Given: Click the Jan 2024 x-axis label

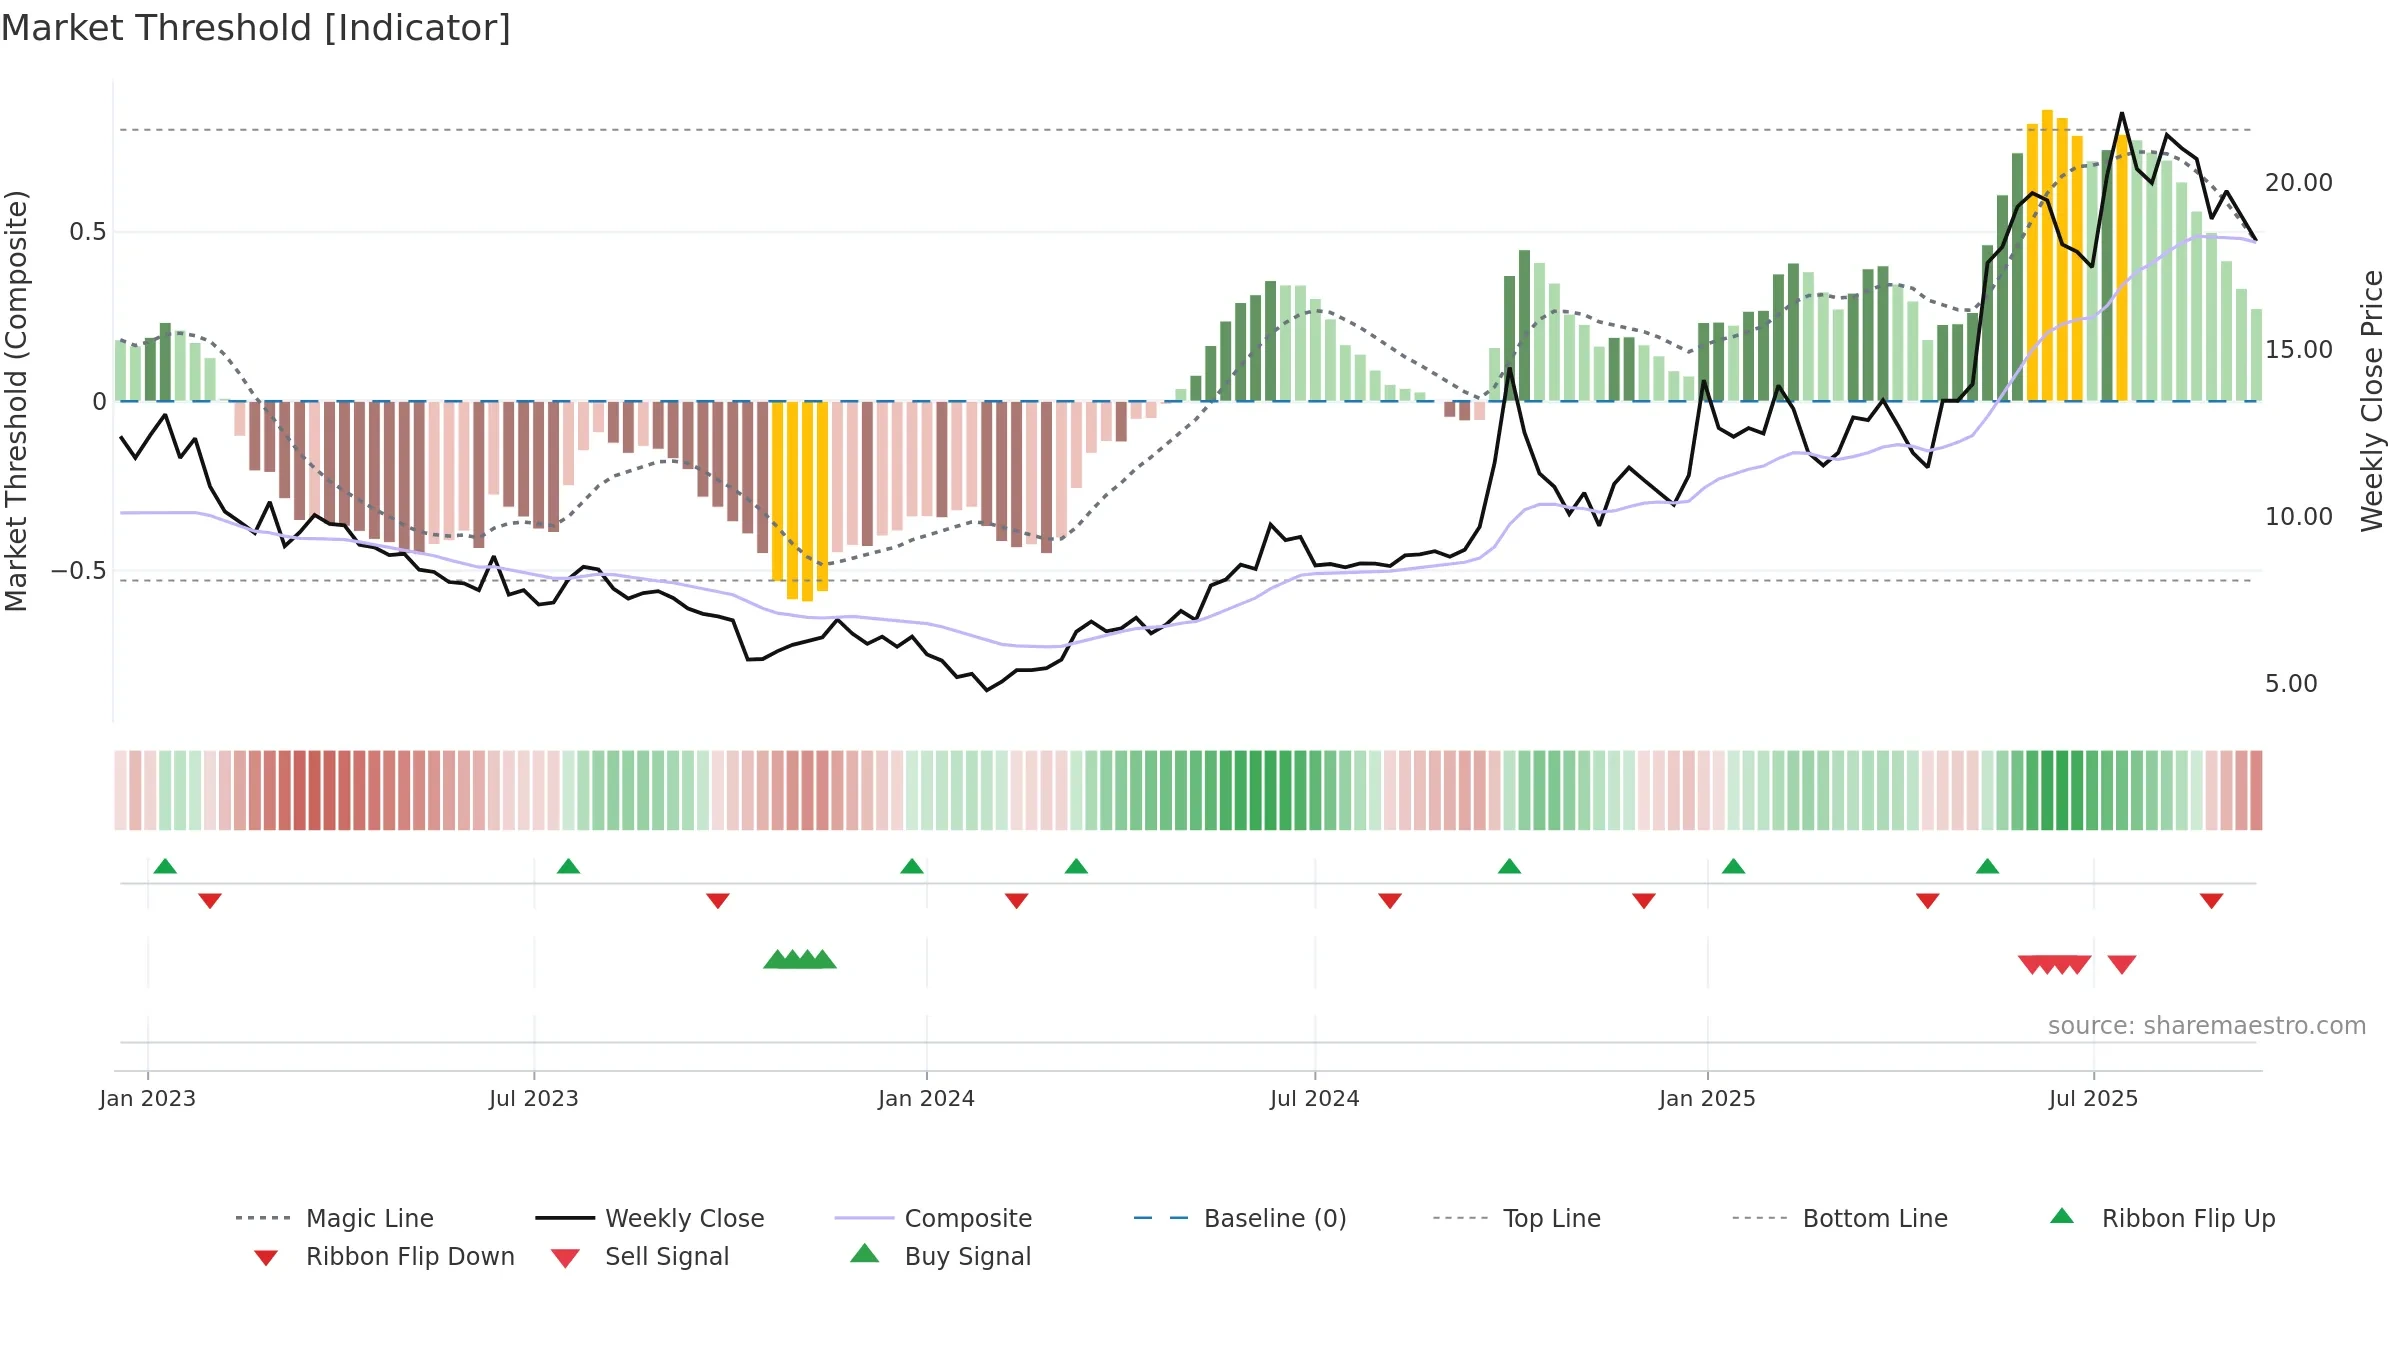Looking at the screenshot, I should tap(927, 1099).
